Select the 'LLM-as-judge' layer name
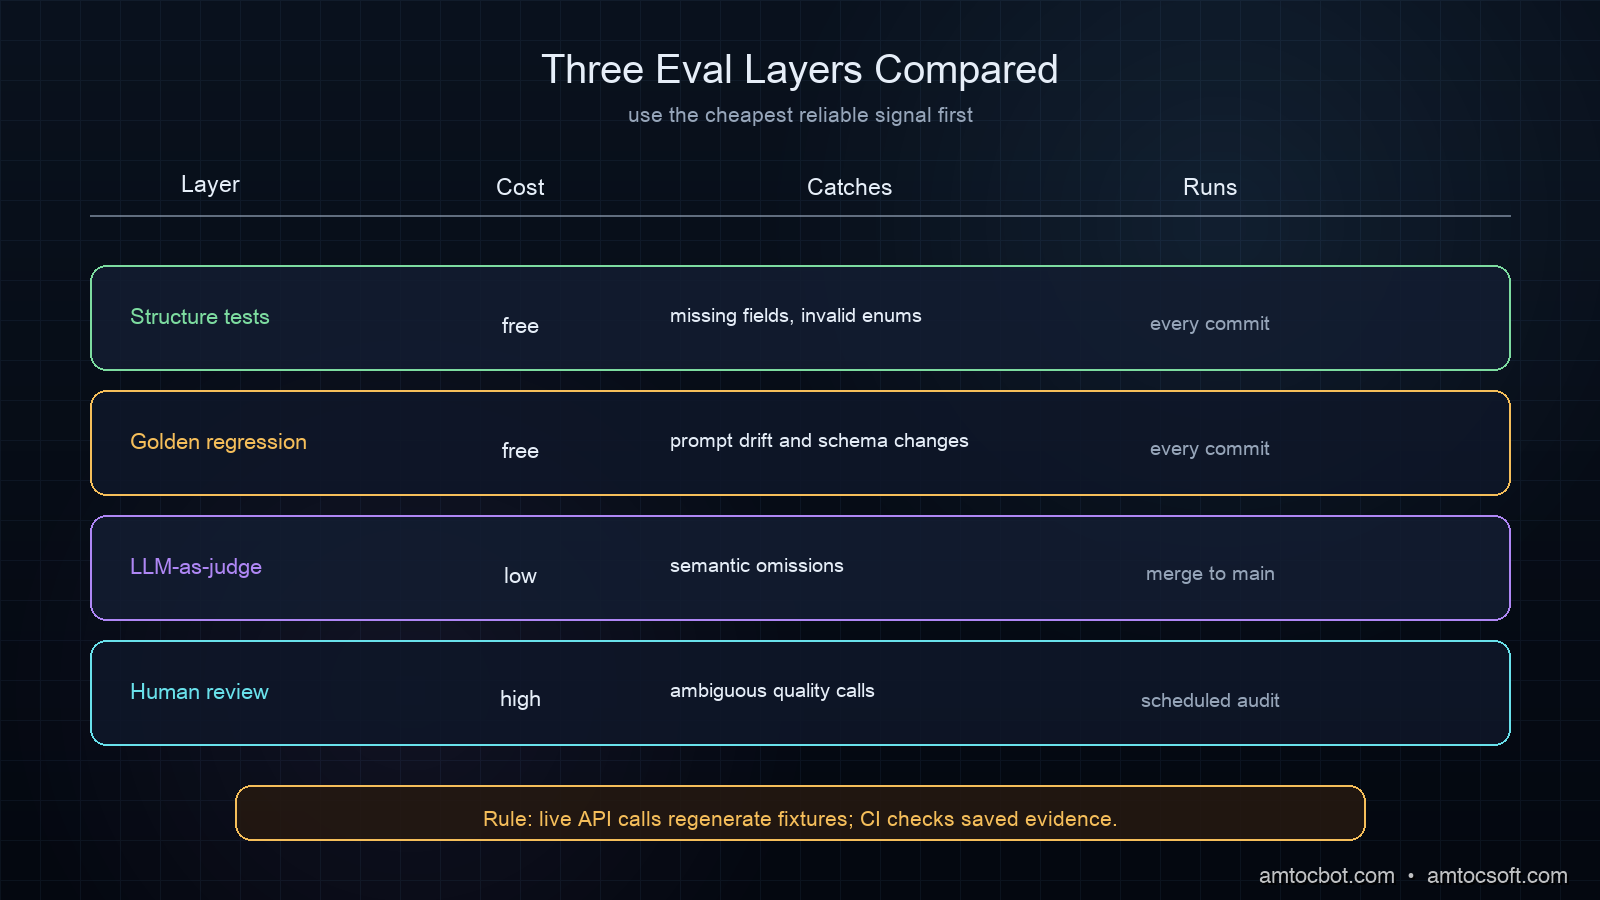This screenshot has height=900, width=1600. (196, 567)
